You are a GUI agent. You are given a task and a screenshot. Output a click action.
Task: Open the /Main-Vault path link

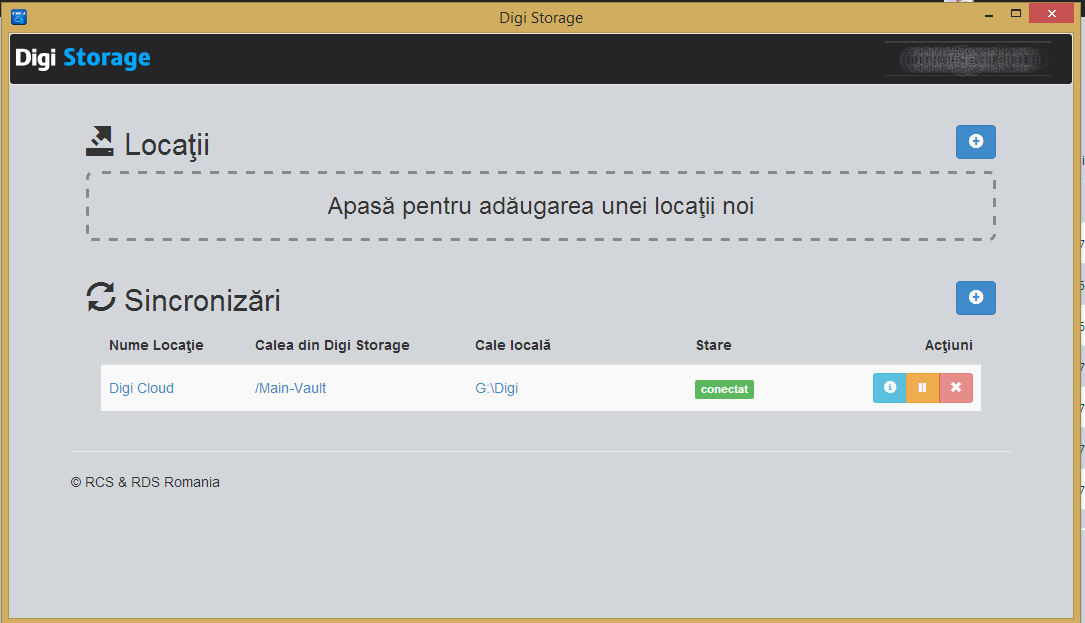[291, 388]
